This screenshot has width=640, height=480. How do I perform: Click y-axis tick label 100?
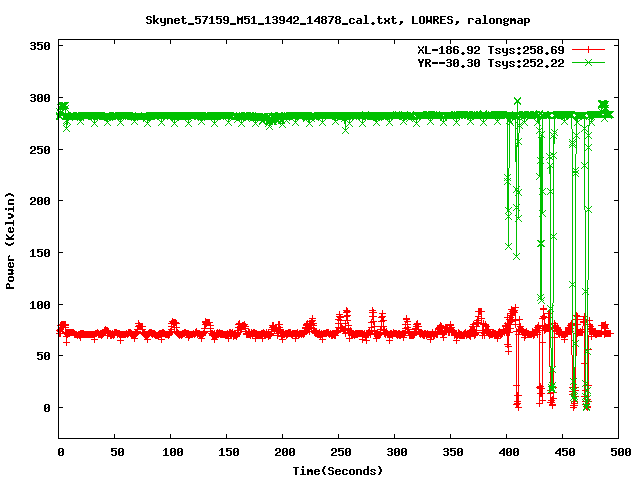pyautogui.click(x=40, y=304)
